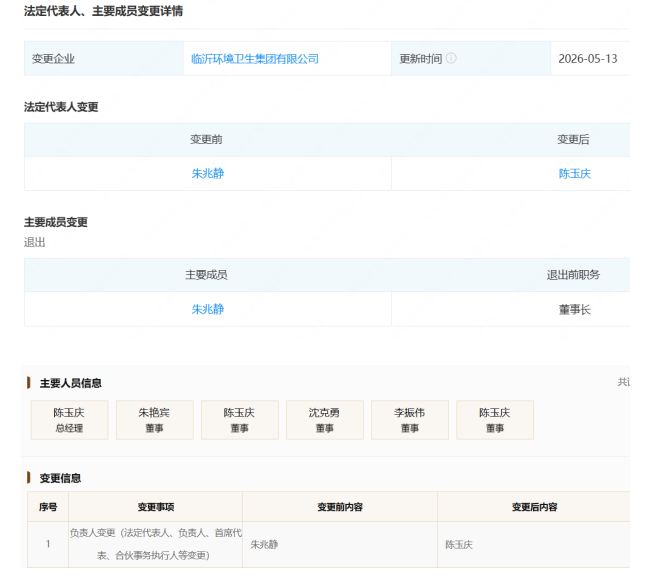Click row number 1 in 变更信息 table

click(48, 544)
